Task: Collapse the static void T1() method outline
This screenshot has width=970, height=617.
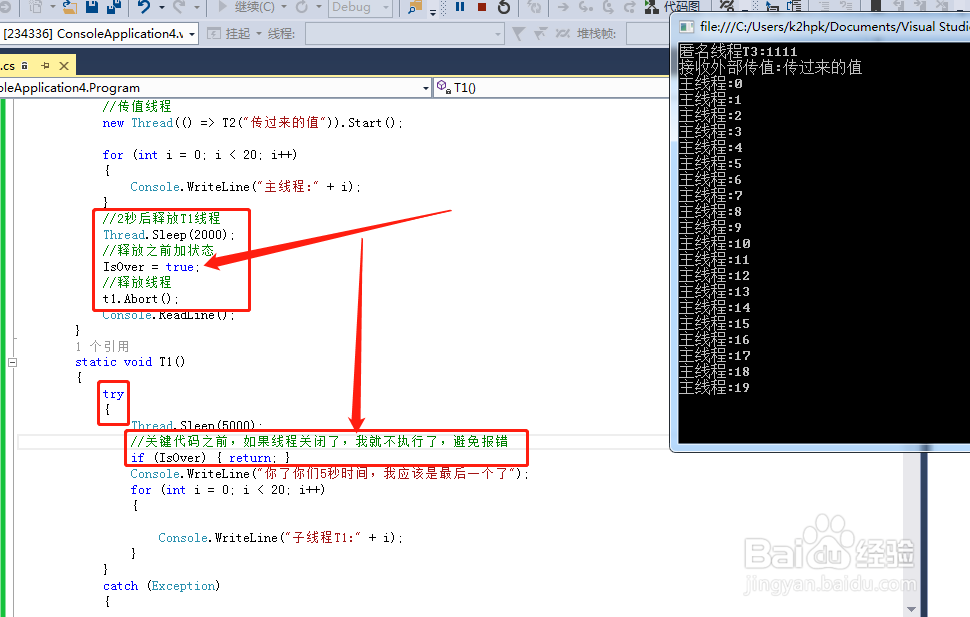Action: (12, 362)
